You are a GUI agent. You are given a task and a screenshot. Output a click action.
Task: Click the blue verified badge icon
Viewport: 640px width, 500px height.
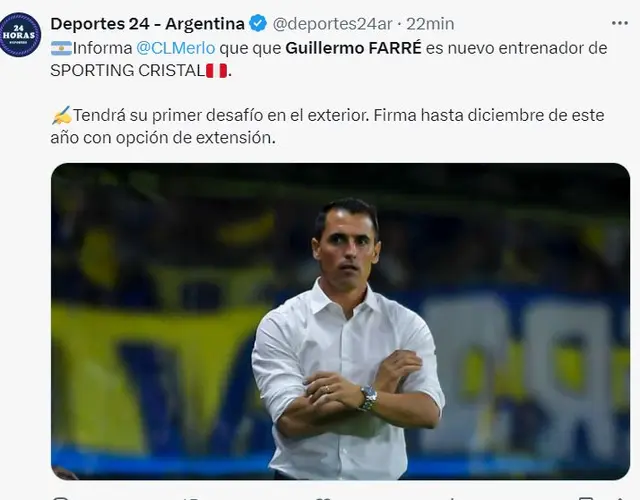[258, 23]
